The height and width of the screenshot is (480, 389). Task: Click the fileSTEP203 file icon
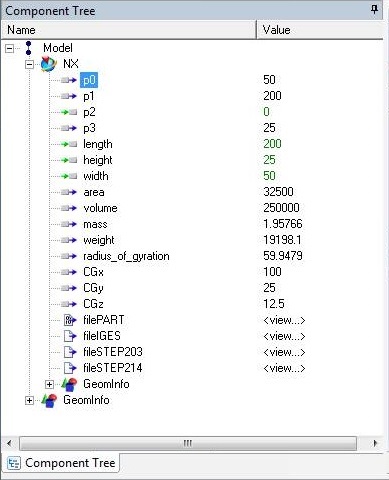(70, 352)
